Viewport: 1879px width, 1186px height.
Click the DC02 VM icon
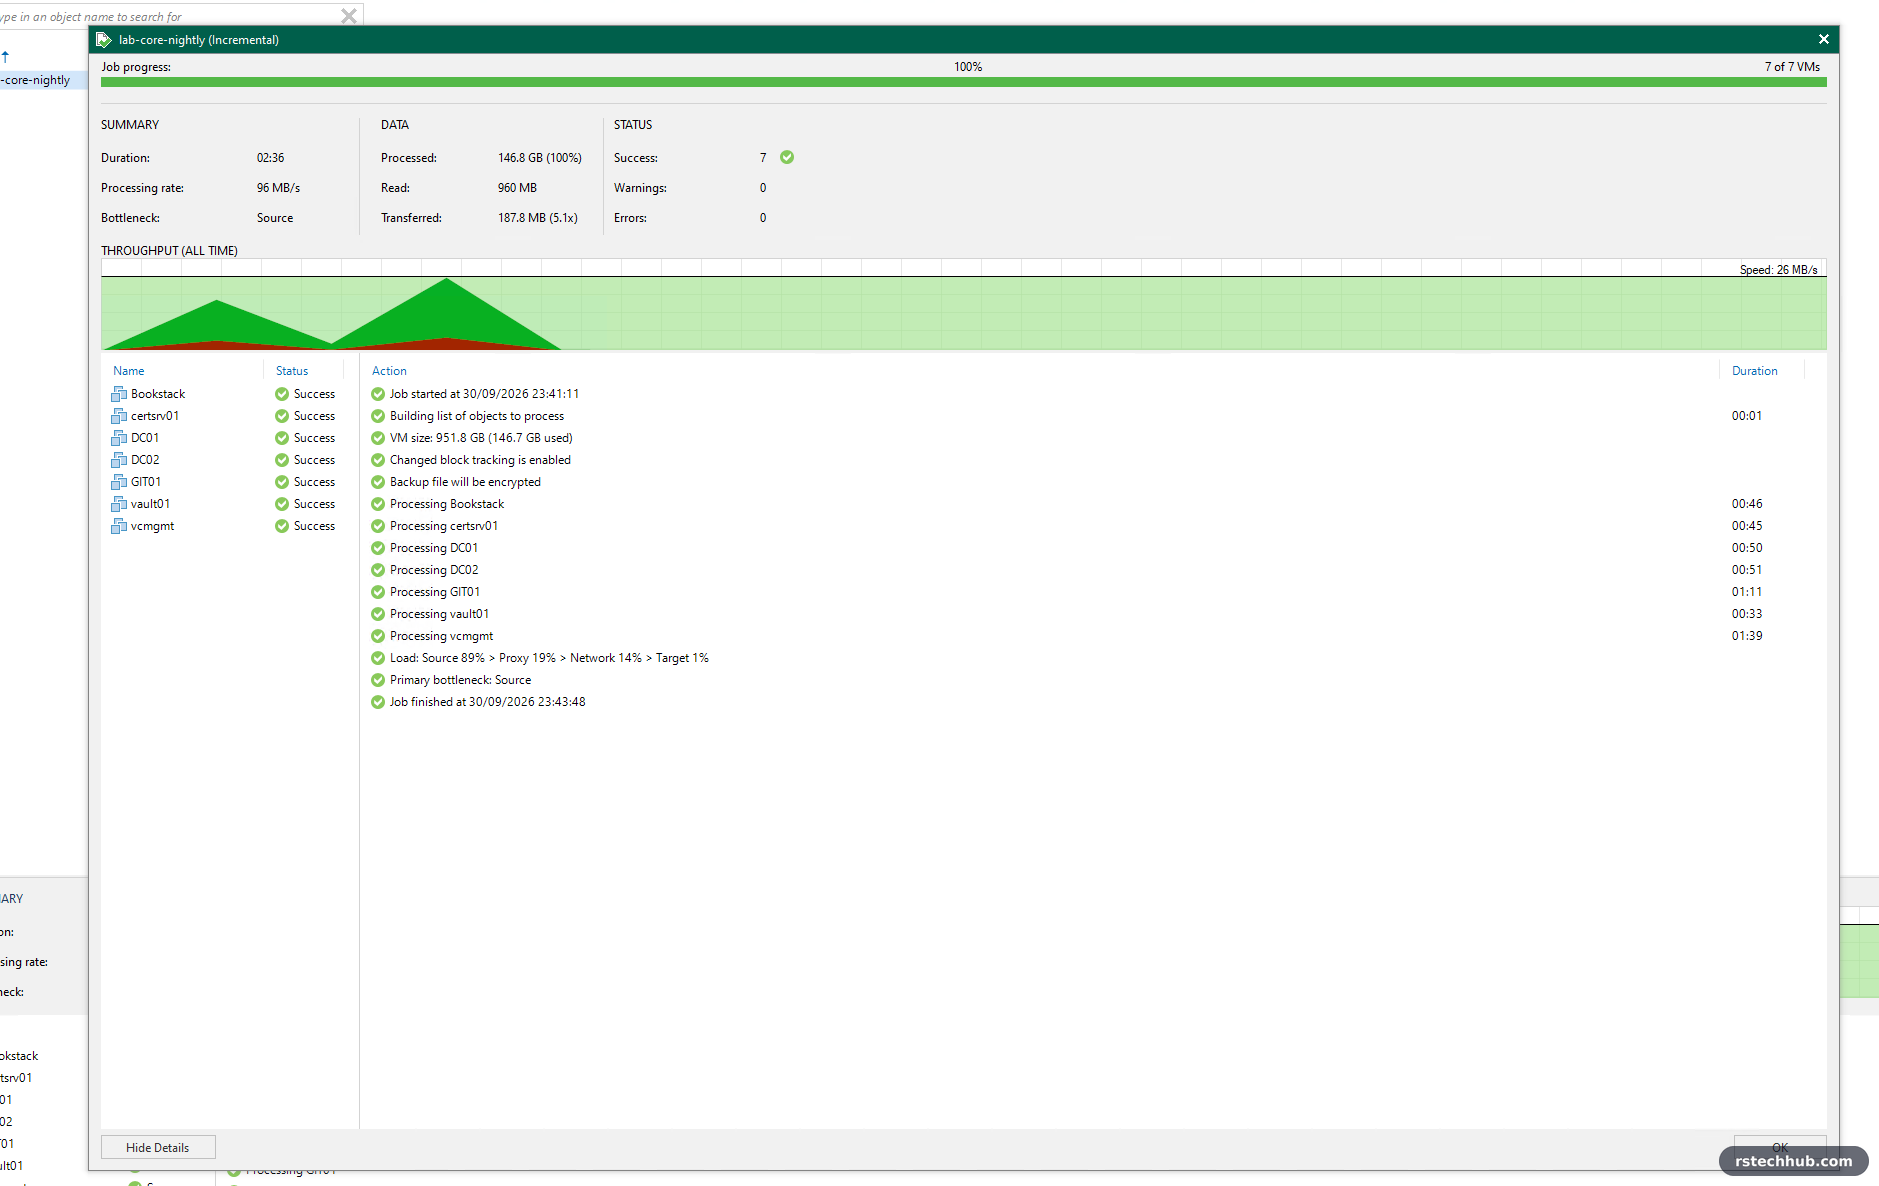click(119, 460)
